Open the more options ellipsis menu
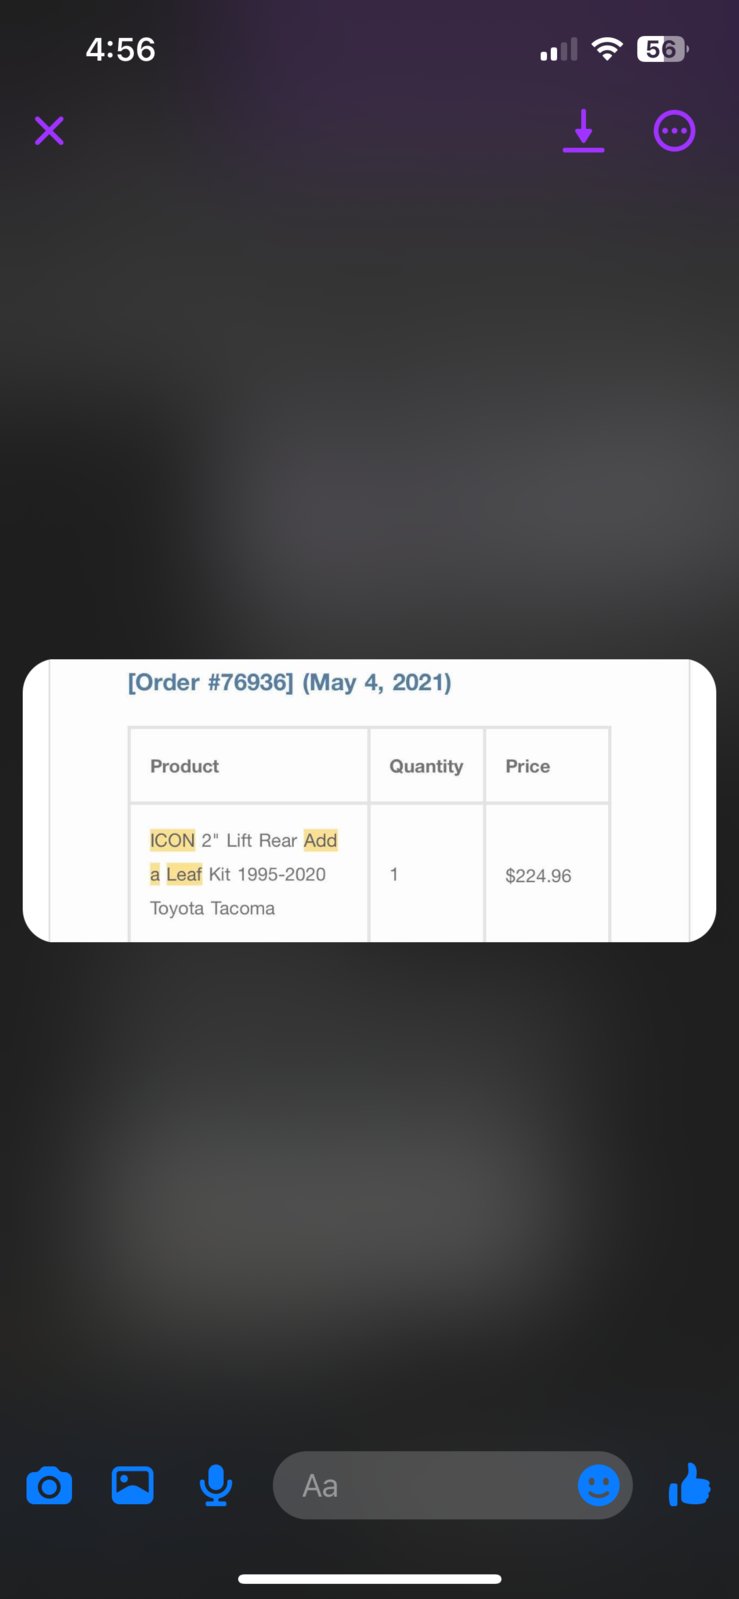This screenshot has width=739, height=1599. point(674,131)
